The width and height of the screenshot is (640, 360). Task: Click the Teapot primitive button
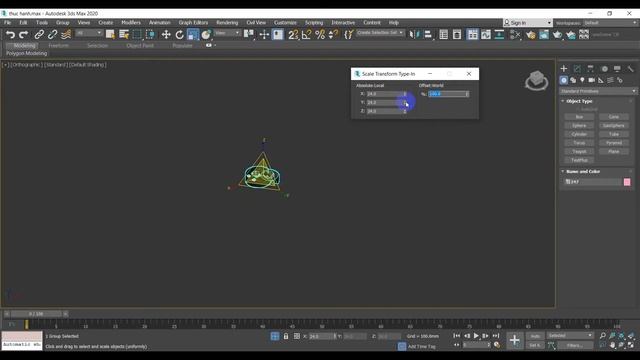click(579, 151)
